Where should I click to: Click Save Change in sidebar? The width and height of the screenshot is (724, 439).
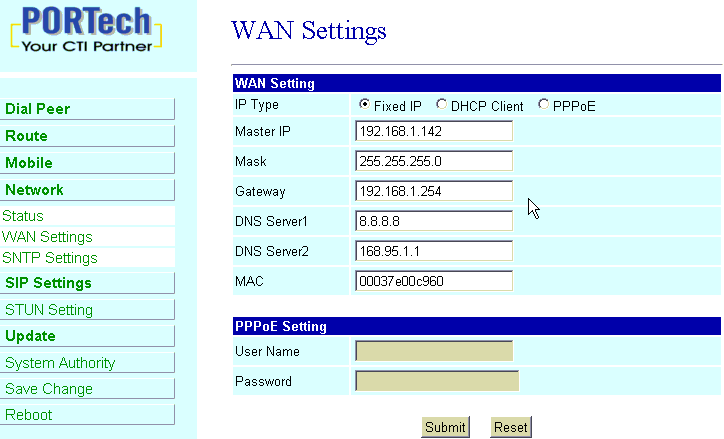point(87,389)
